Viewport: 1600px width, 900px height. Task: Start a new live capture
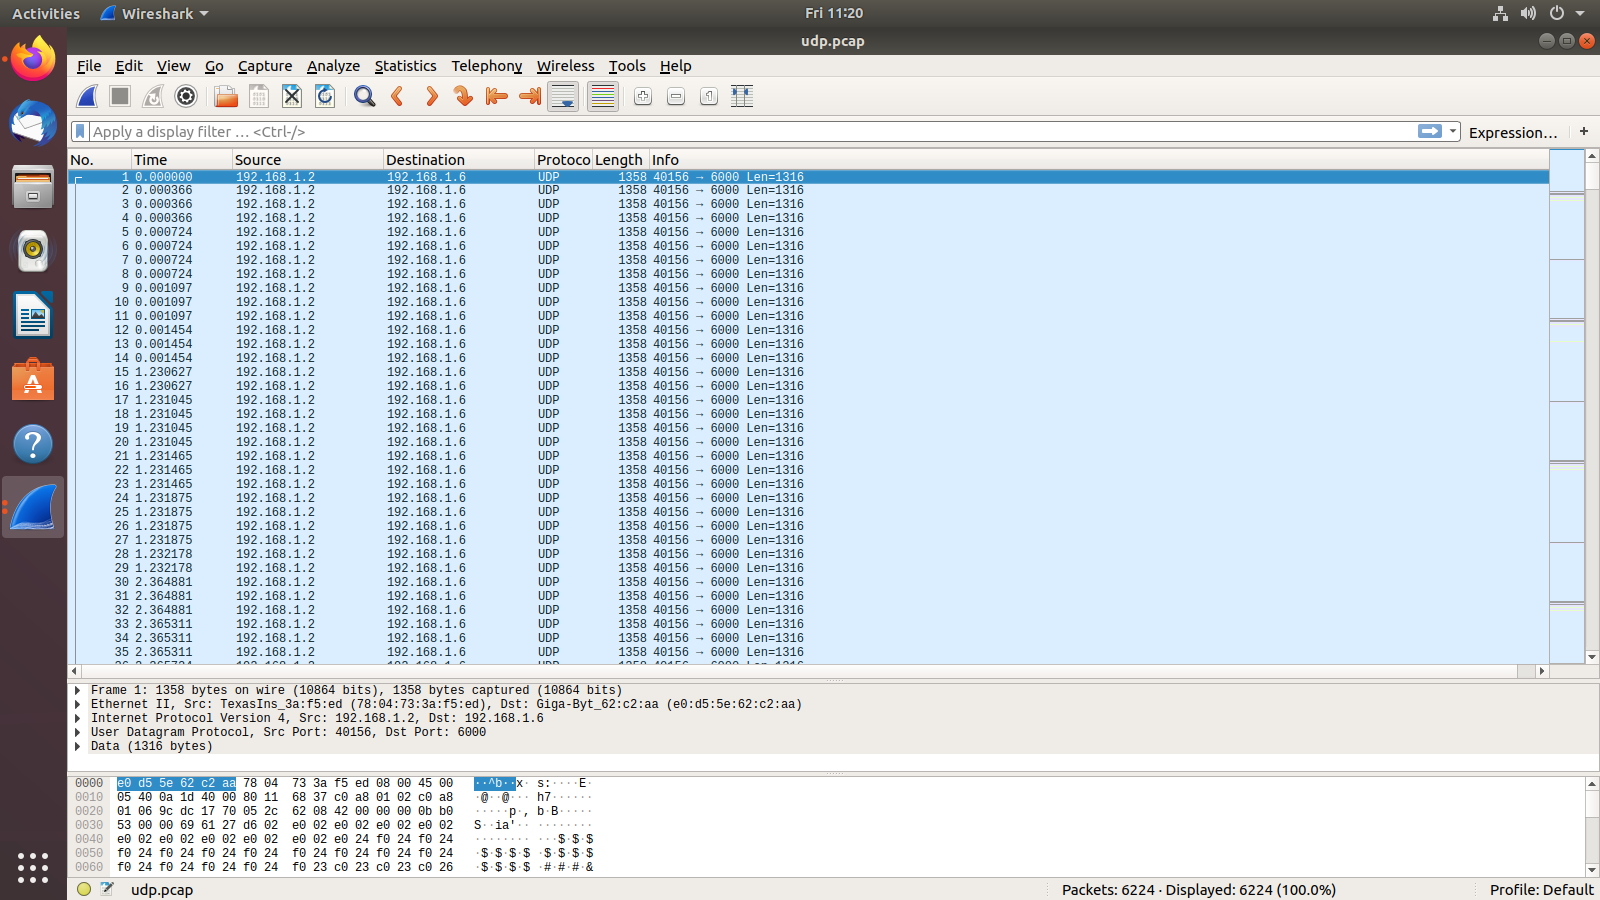click(x=86, y=96)
